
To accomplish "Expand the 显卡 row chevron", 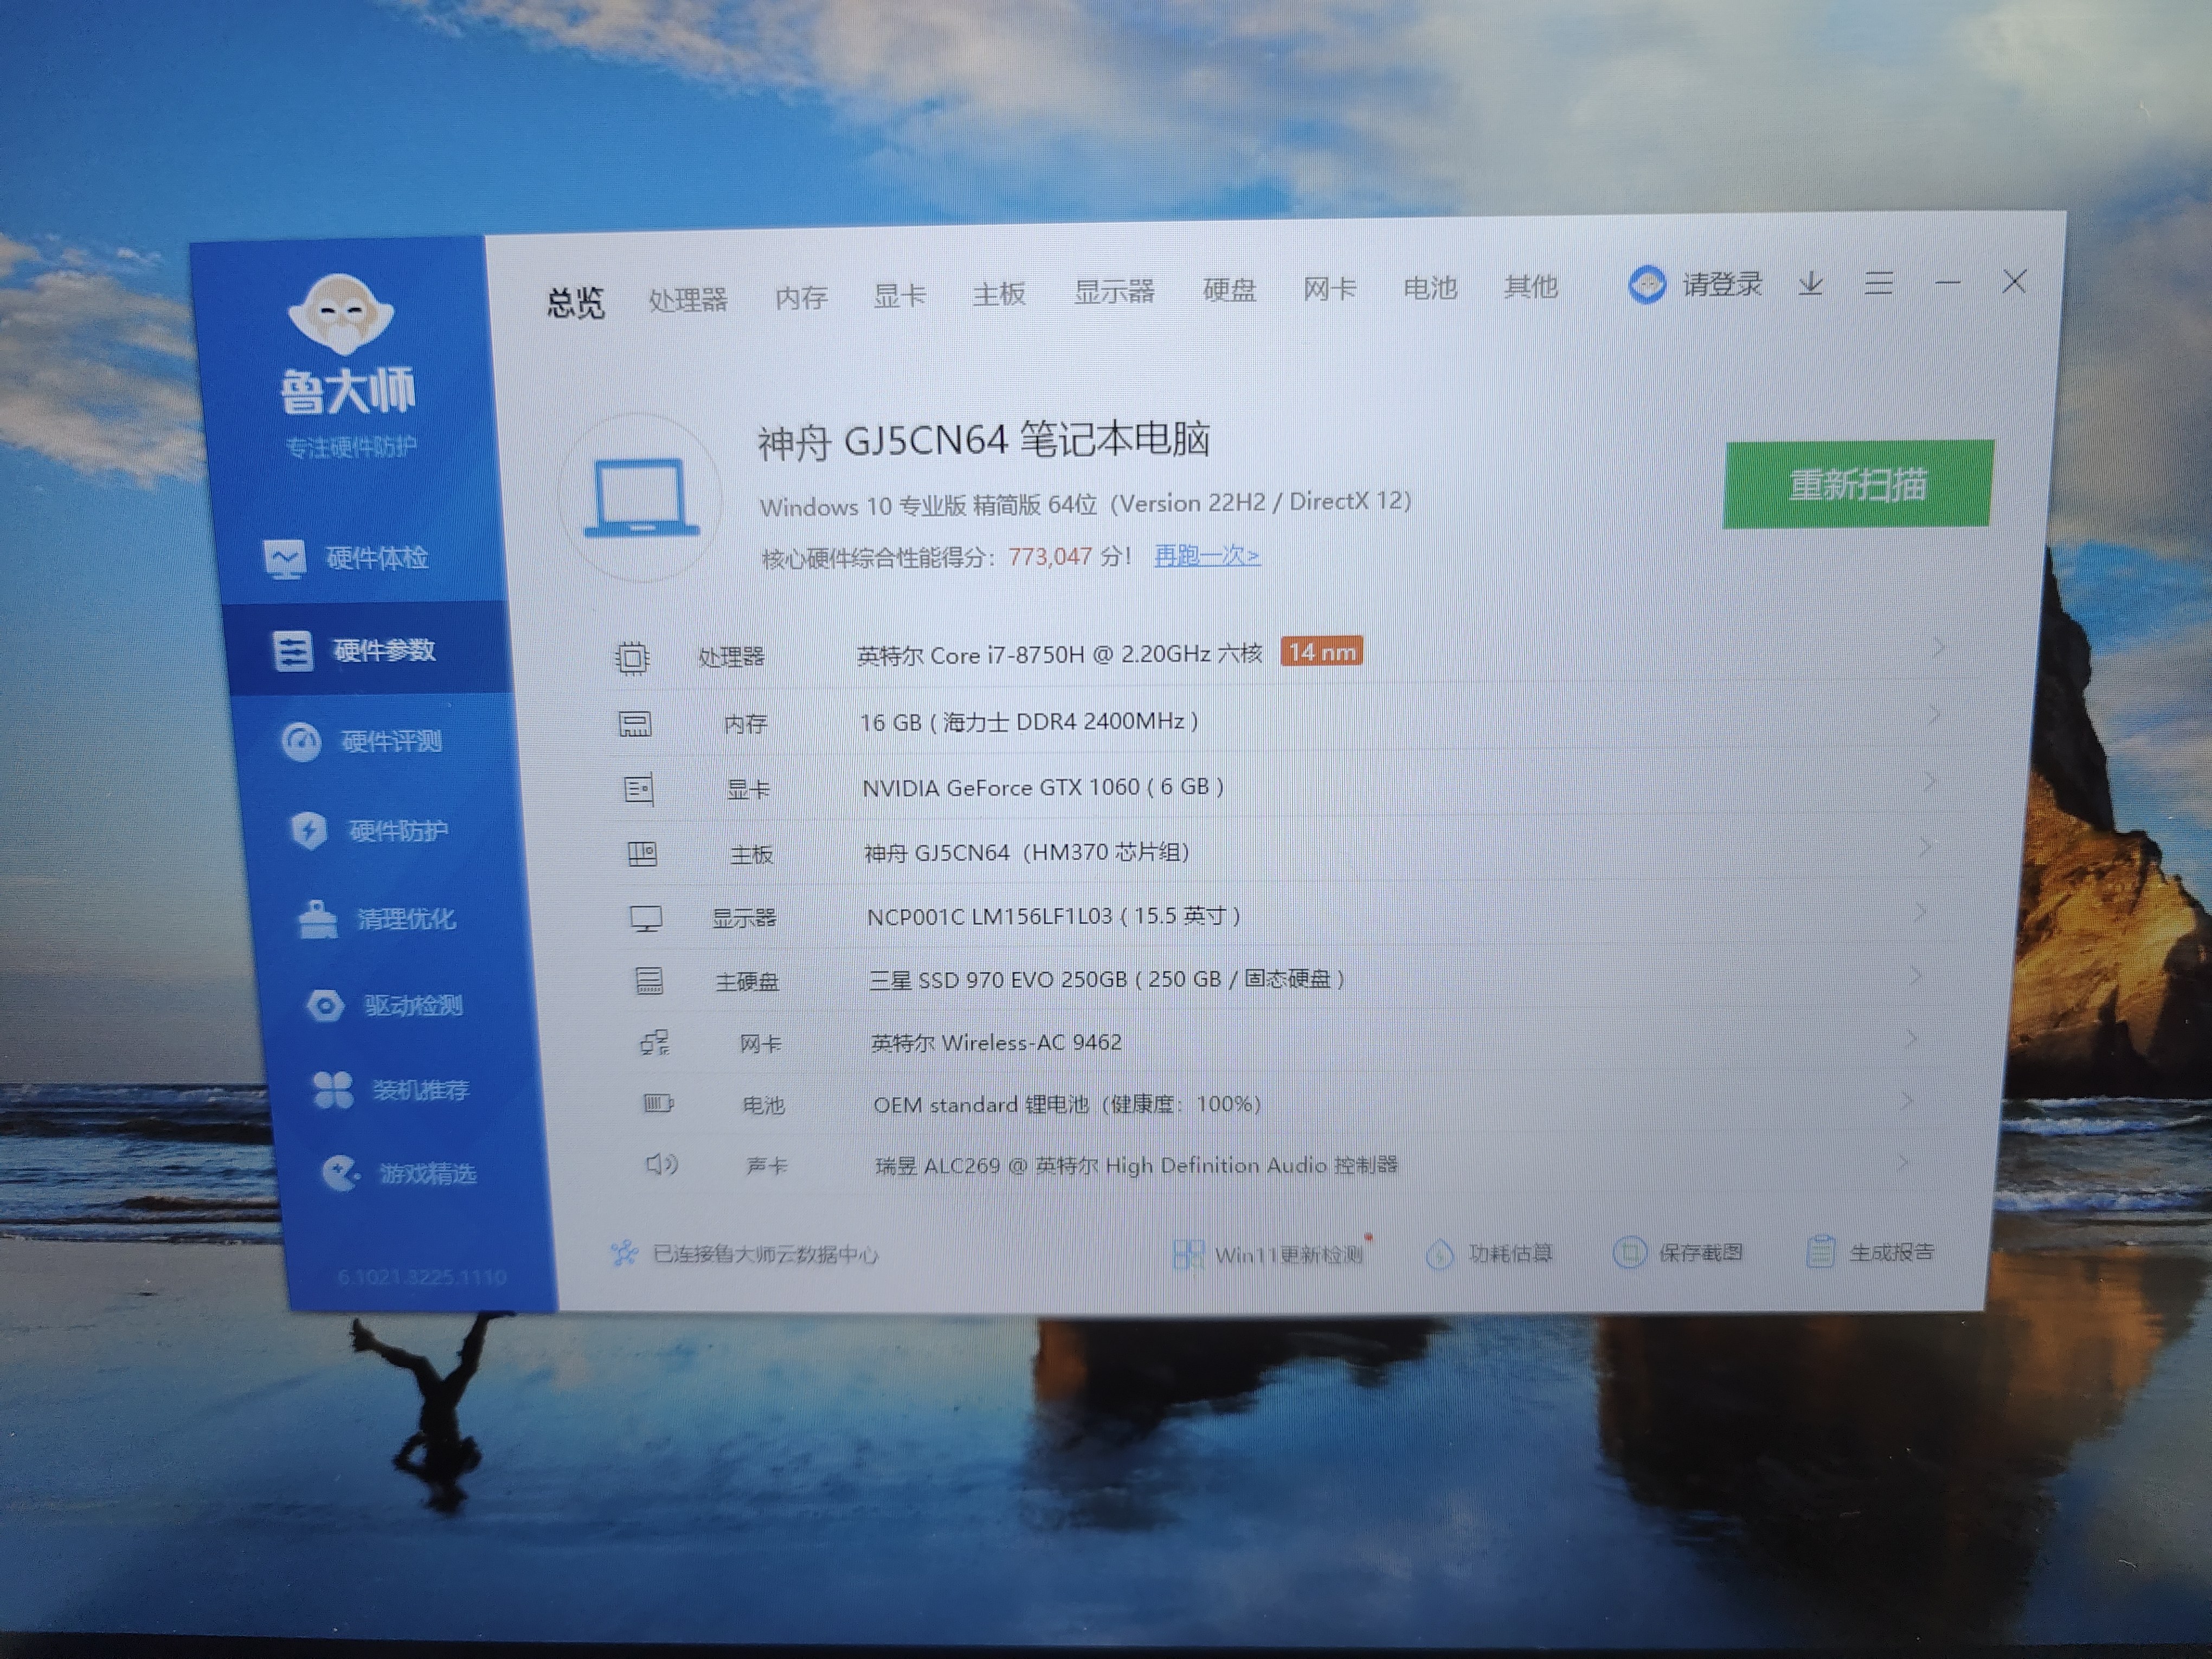I will (1929, 781).
